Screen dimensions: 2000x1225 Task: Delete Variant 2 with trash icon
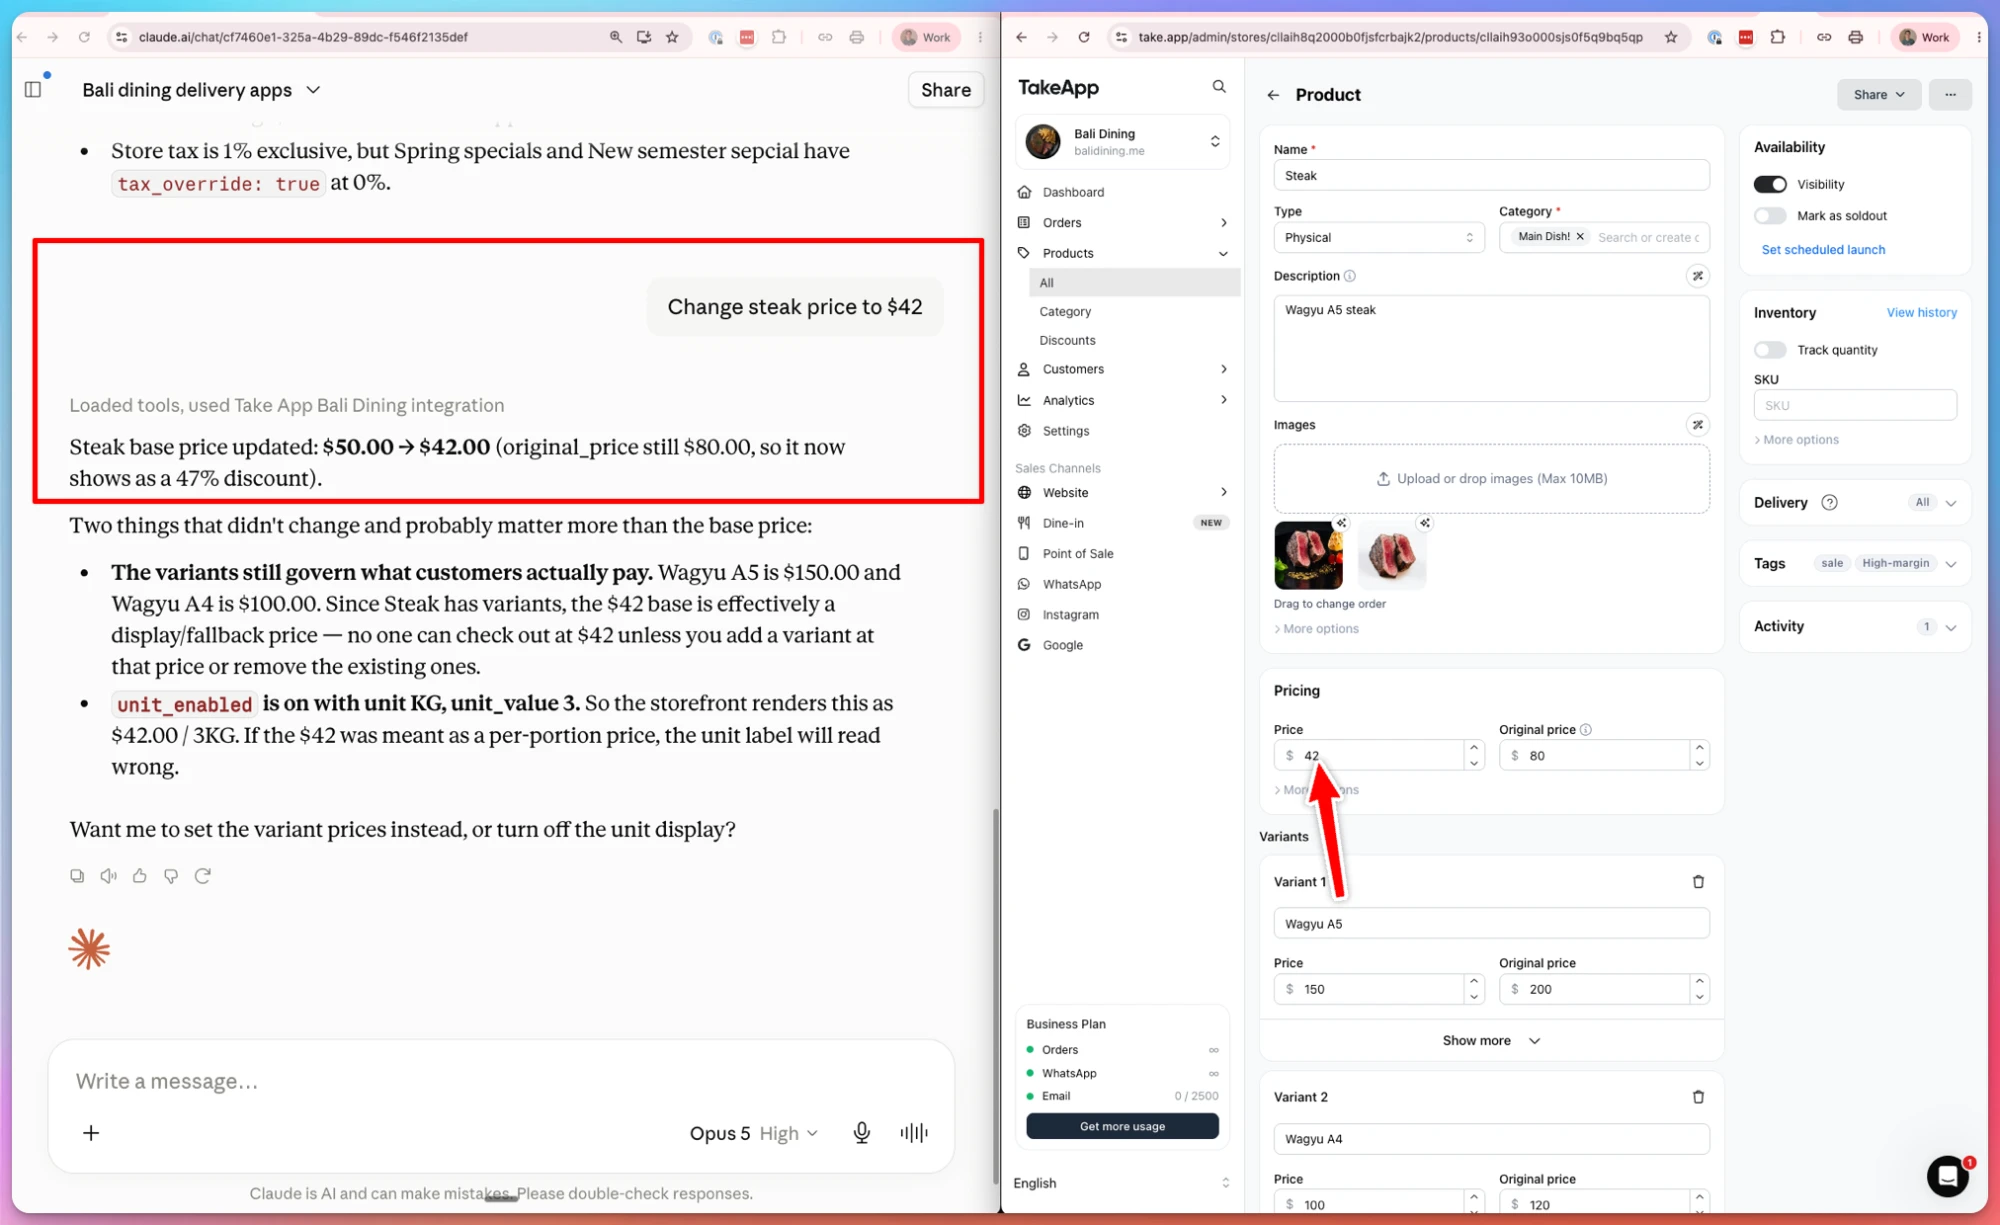1698,1097
